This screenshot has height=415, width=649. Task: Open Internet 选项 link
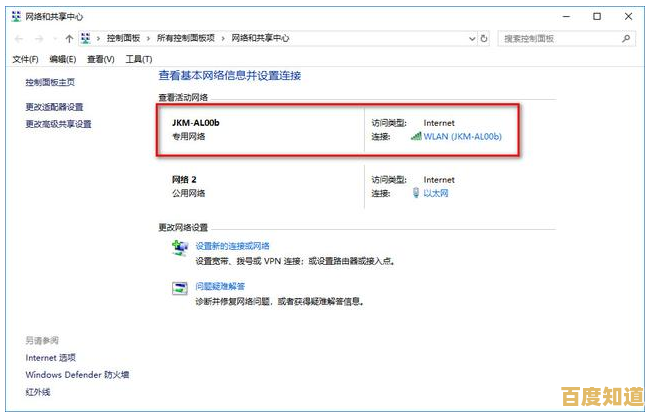[x=50, y=357]
